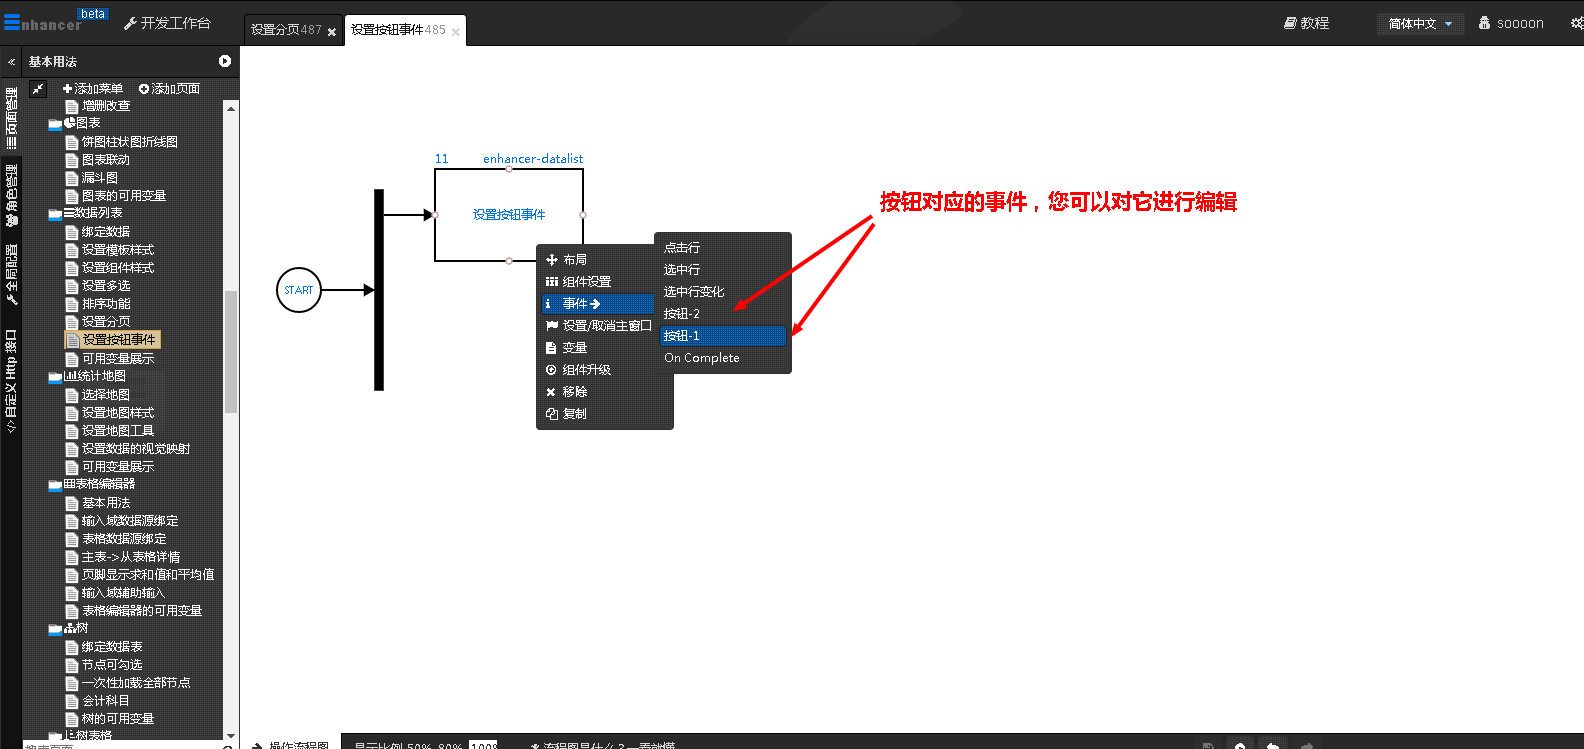Choose 组件设置 in context menu

click(586, 282)
